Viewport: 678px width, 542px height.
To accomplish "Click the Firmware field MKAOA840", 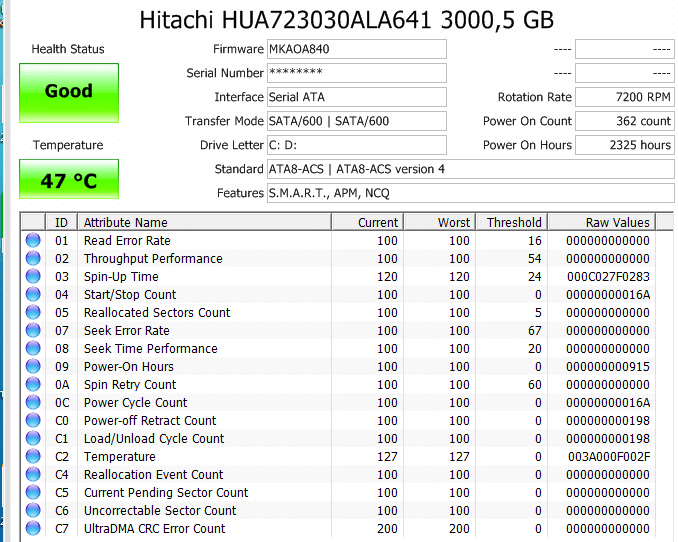I will [357, 49].
